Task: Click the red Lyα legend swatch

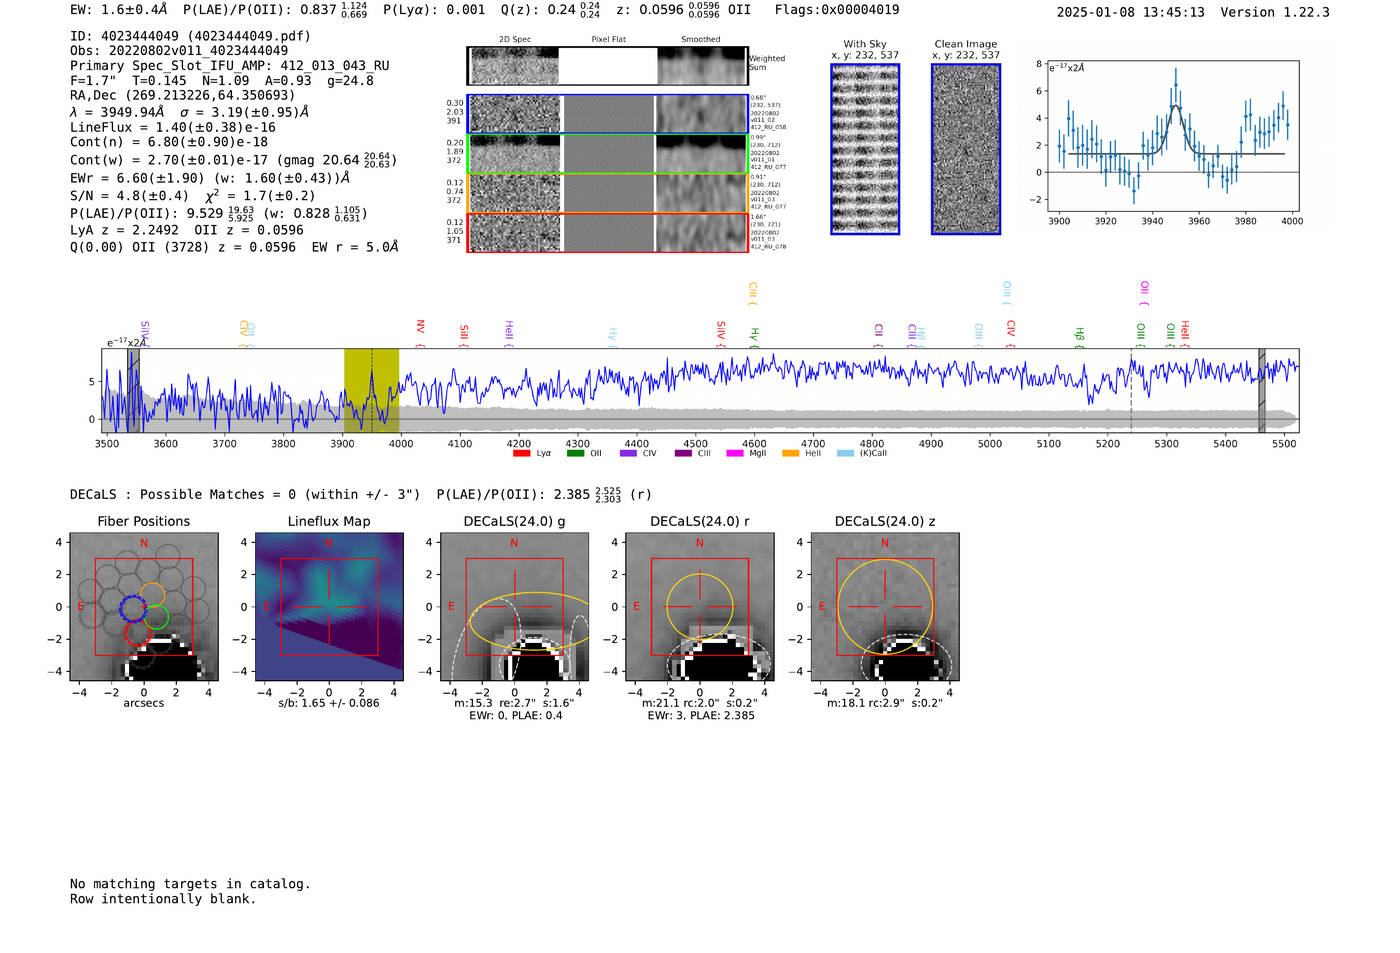Action: [x=521, y=453]
